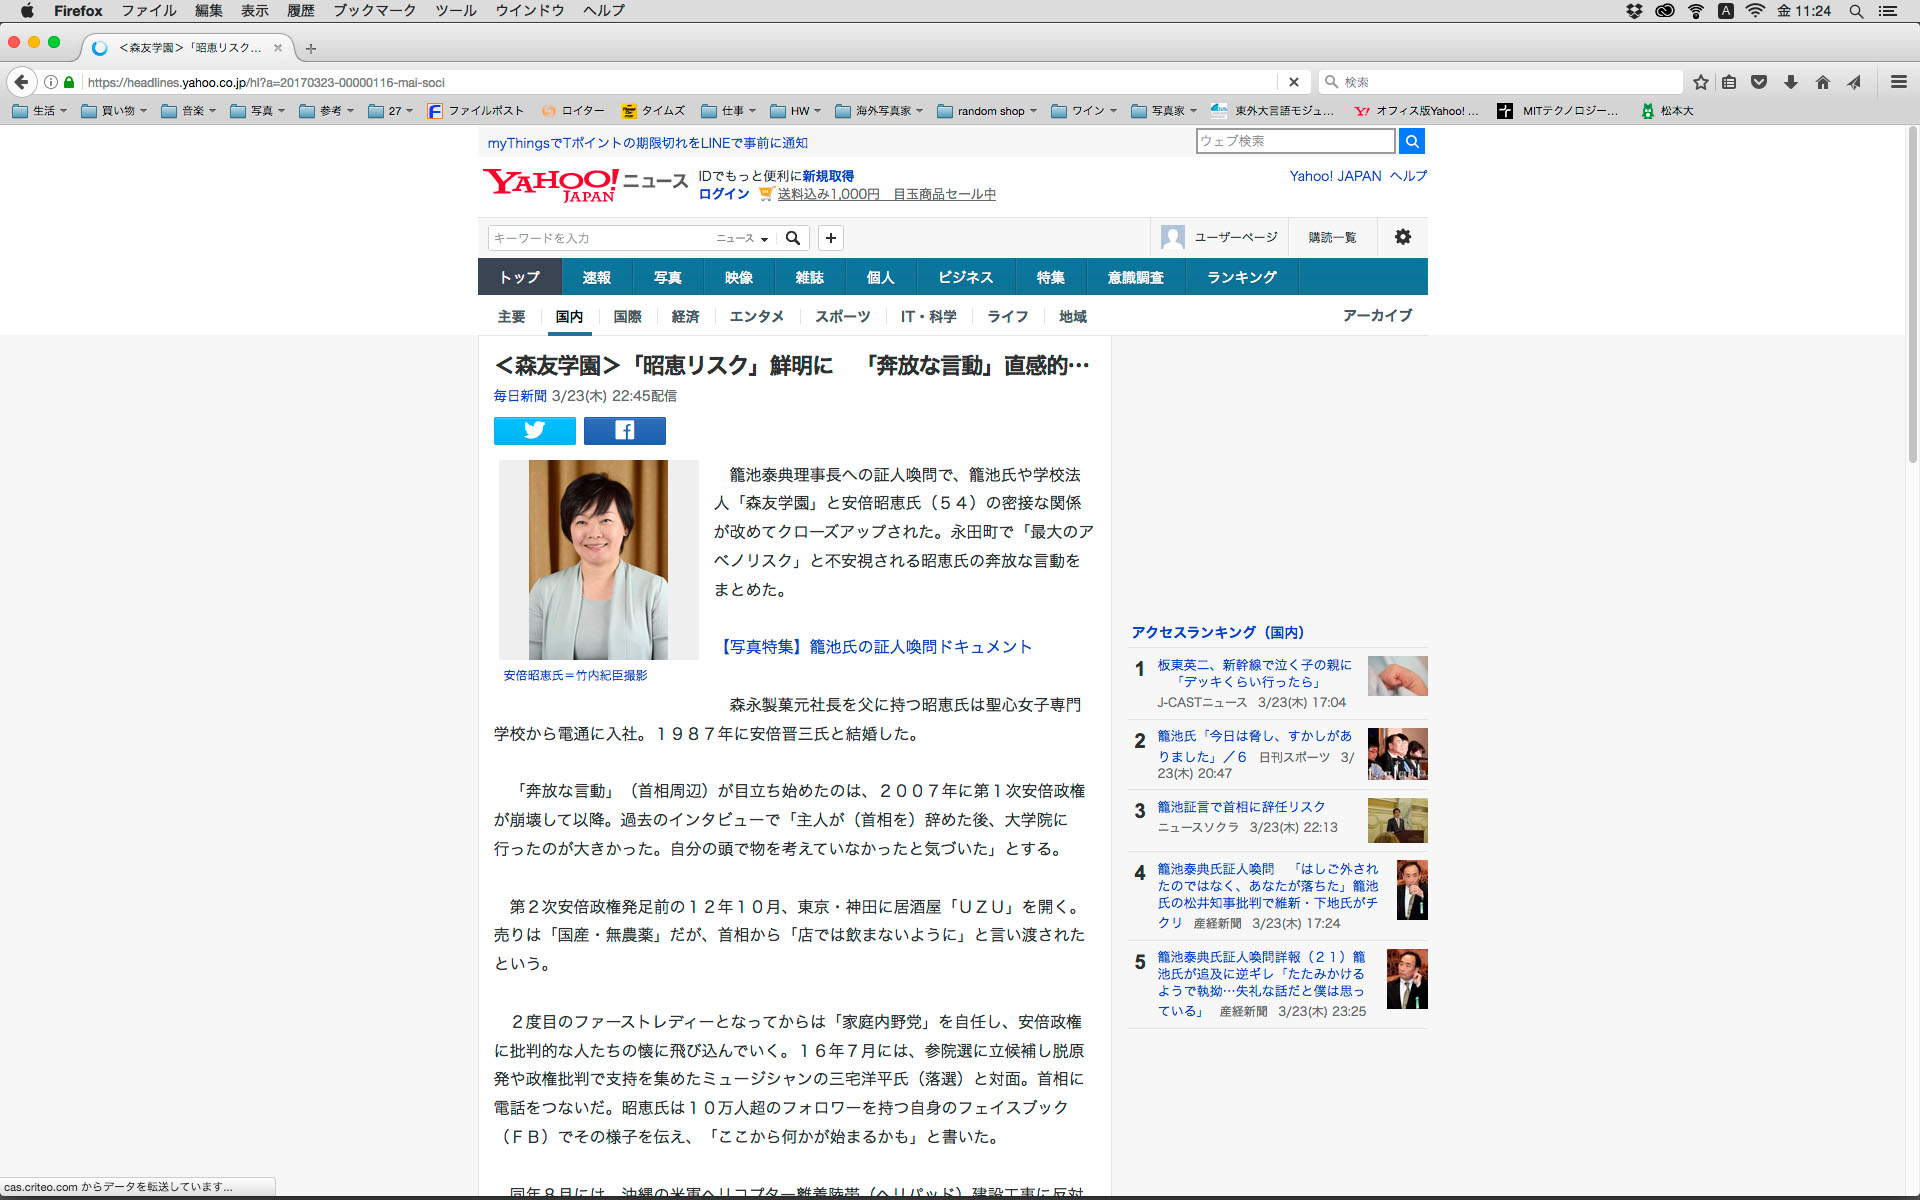The height and width of the screenshot is (1200, 1920).
Task: Share article on Facebook
Action: pos(624,431)
